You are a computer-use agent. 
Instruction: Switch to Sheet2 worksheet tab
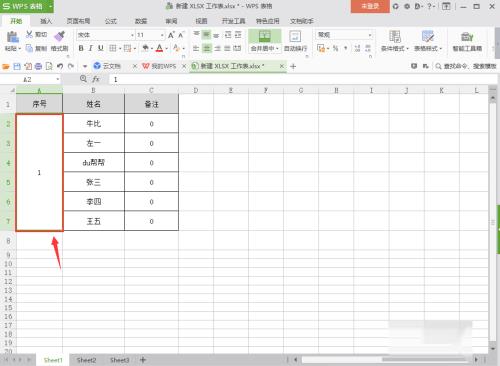pos(86,360)
